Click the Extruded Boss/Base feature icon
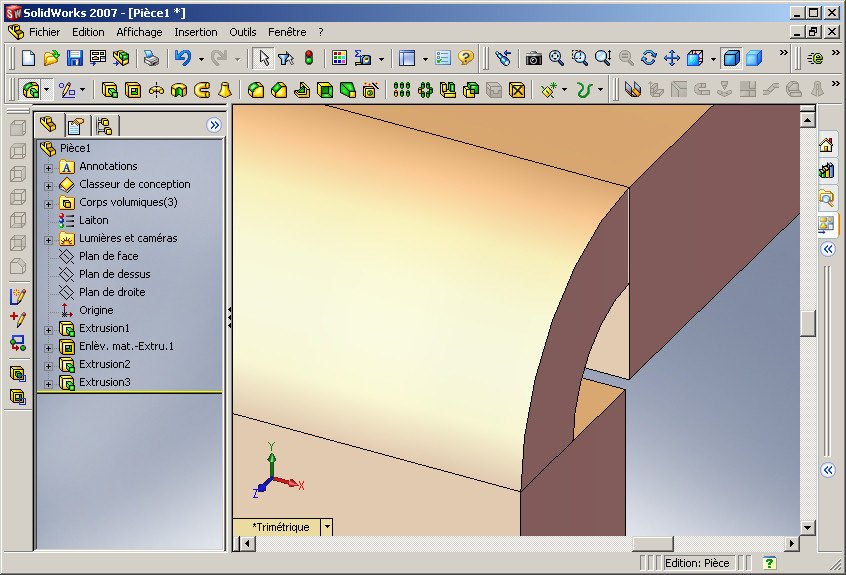 (110, 90)
